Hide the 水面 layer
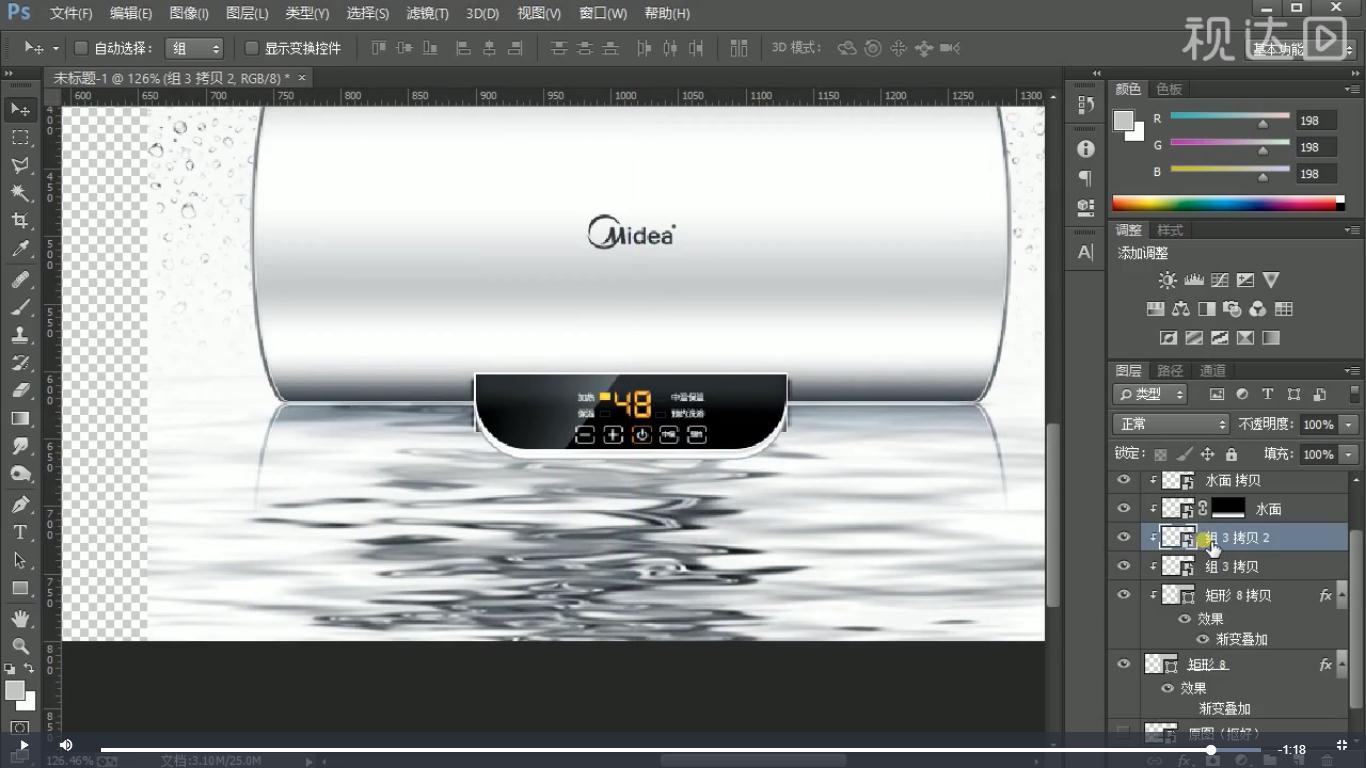This screenshot has height=768, width=1366. [1124, 508]
